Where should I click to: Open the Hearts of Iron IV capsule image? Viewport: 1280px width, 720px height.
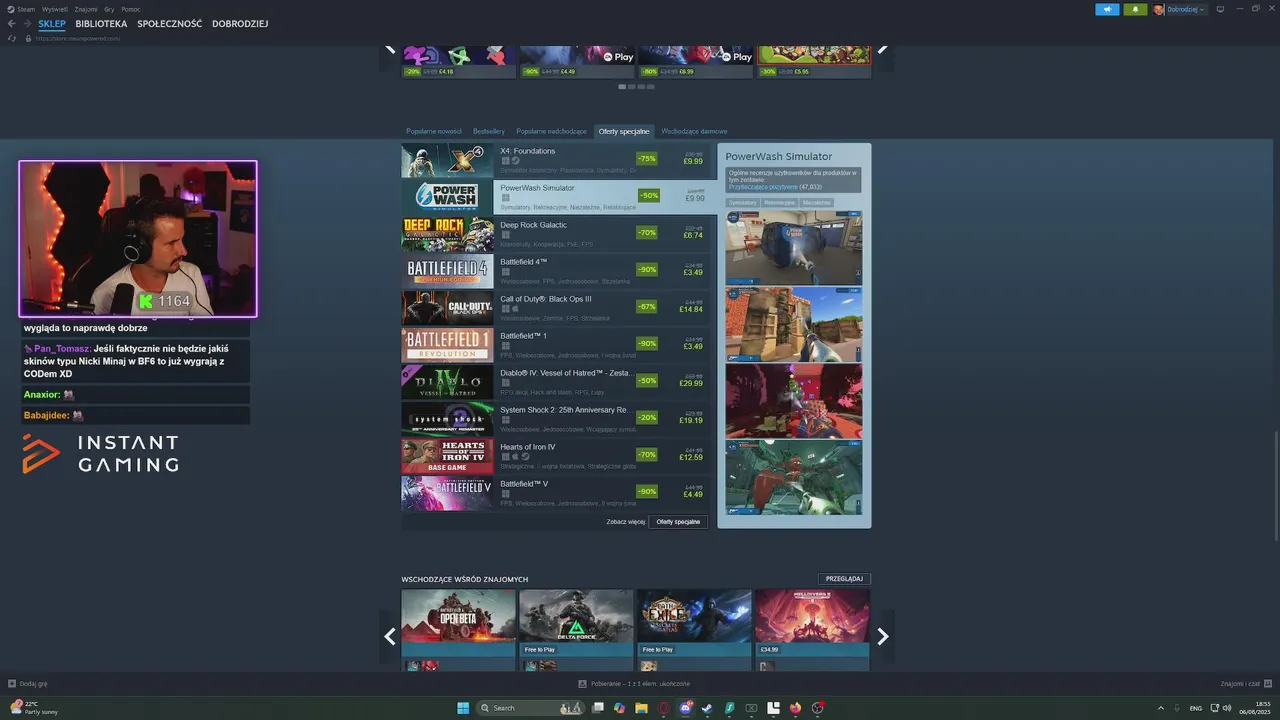[447, 456]
